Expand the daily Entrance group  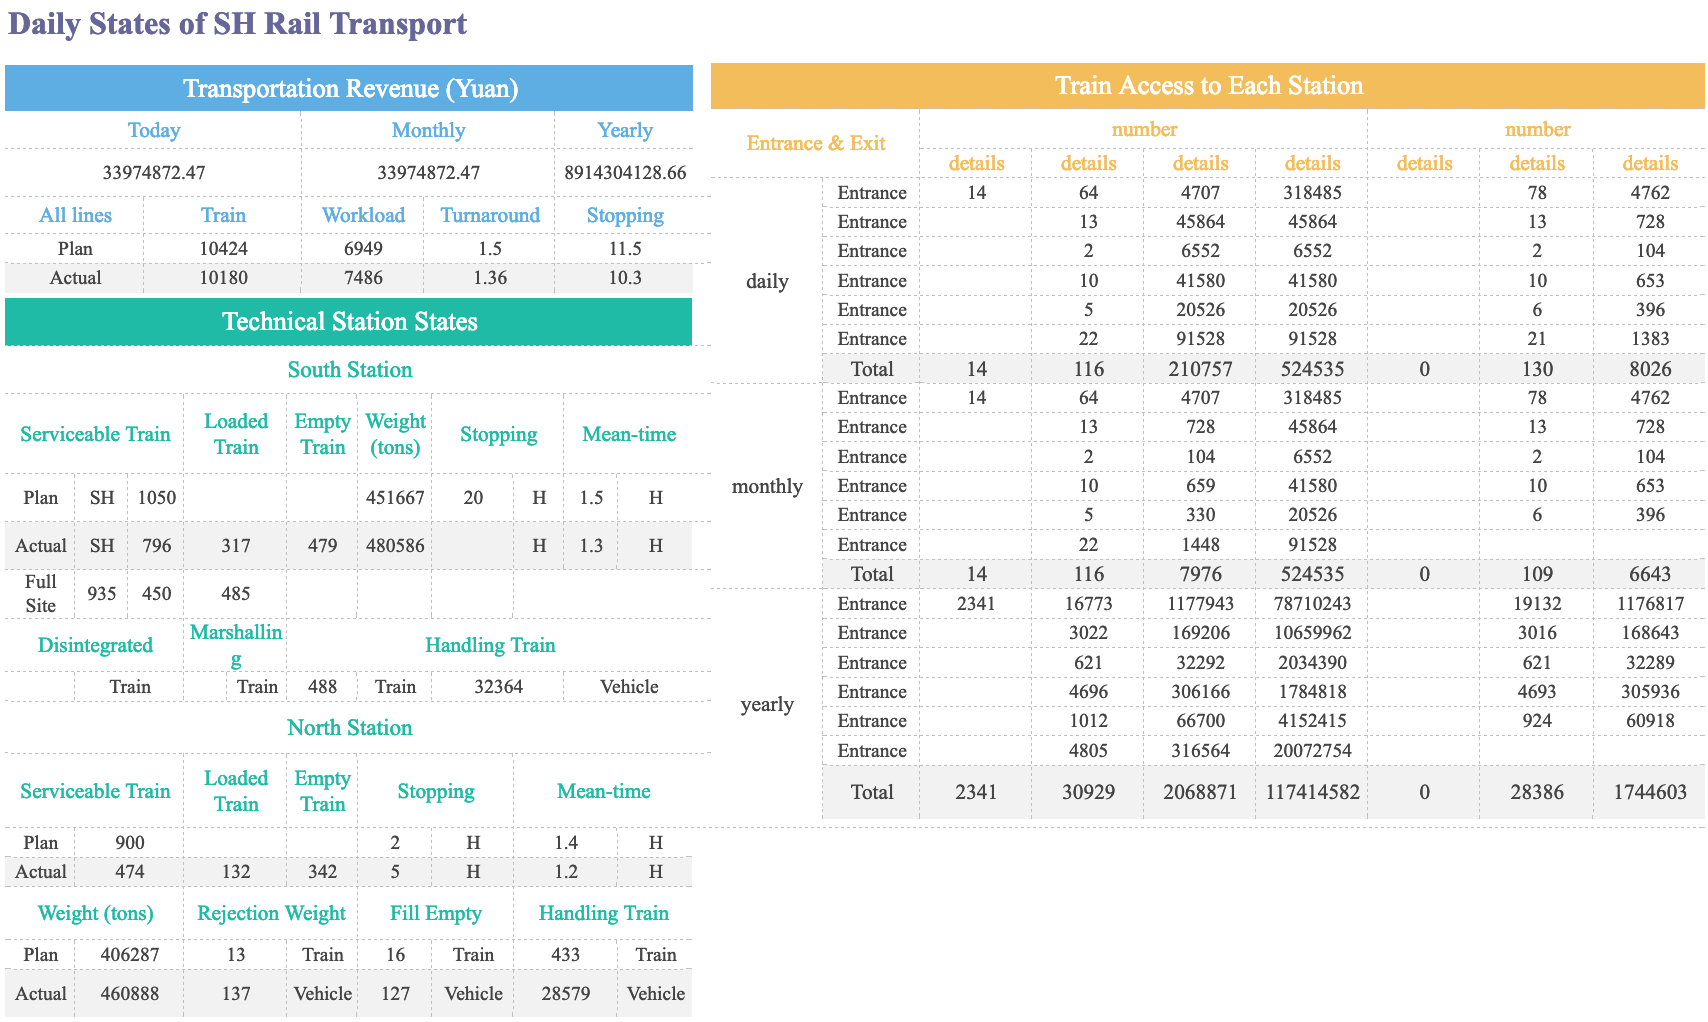pos(766,281)
